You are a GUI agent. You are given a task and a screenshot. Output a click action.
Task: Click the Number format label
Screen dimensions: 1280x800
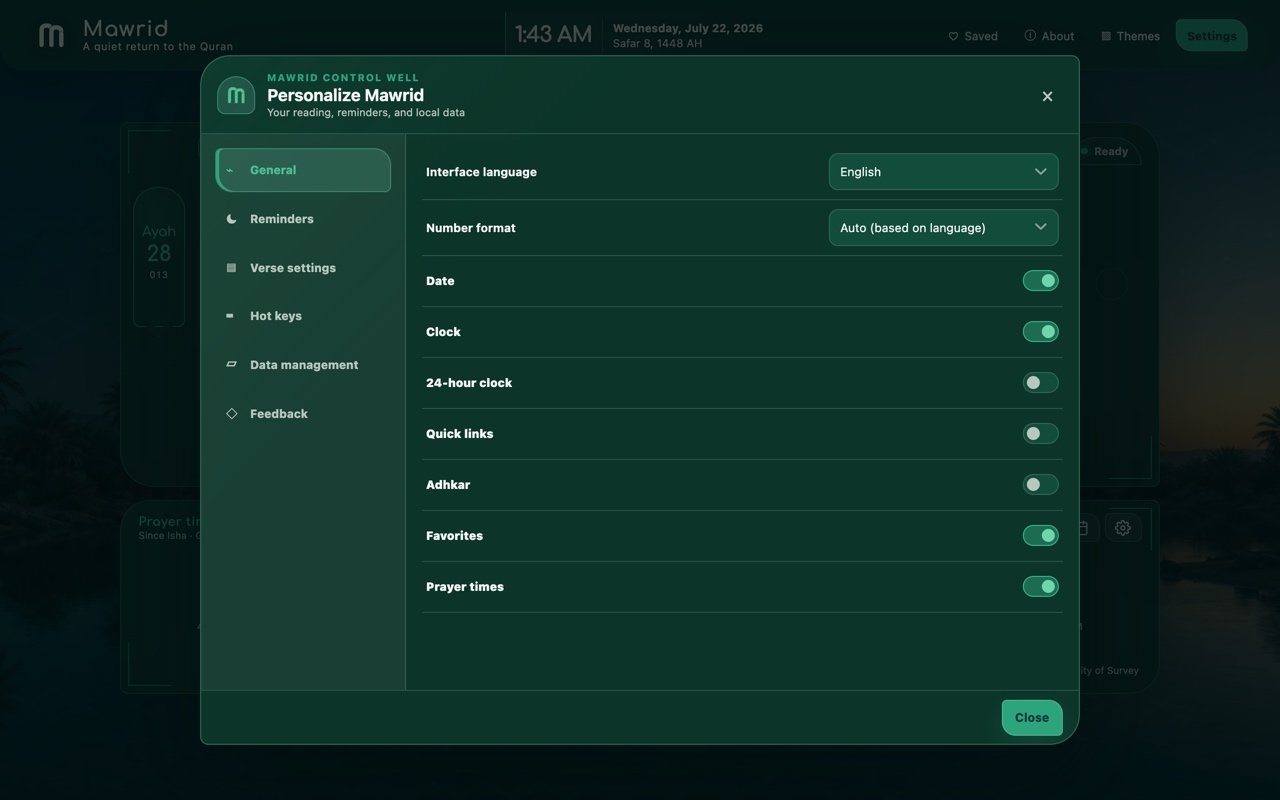point(471,228)
